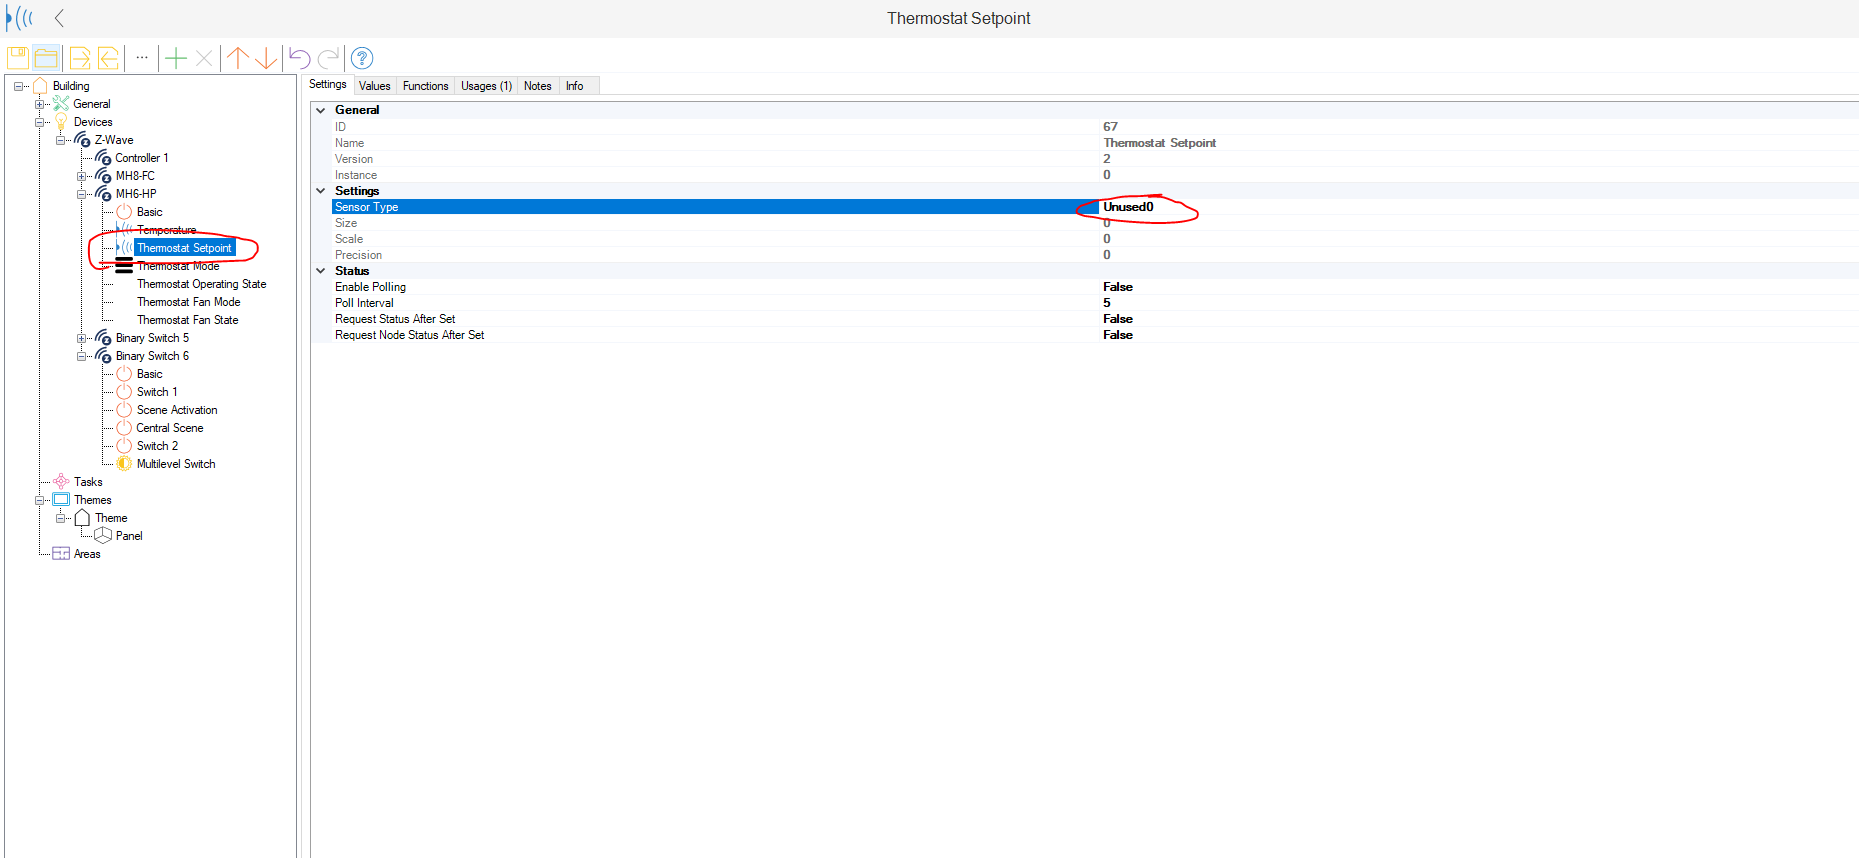The width and height of the screenshot is (1859, 858).
Task: Go back using the top-left arrow
Action: 60,18
